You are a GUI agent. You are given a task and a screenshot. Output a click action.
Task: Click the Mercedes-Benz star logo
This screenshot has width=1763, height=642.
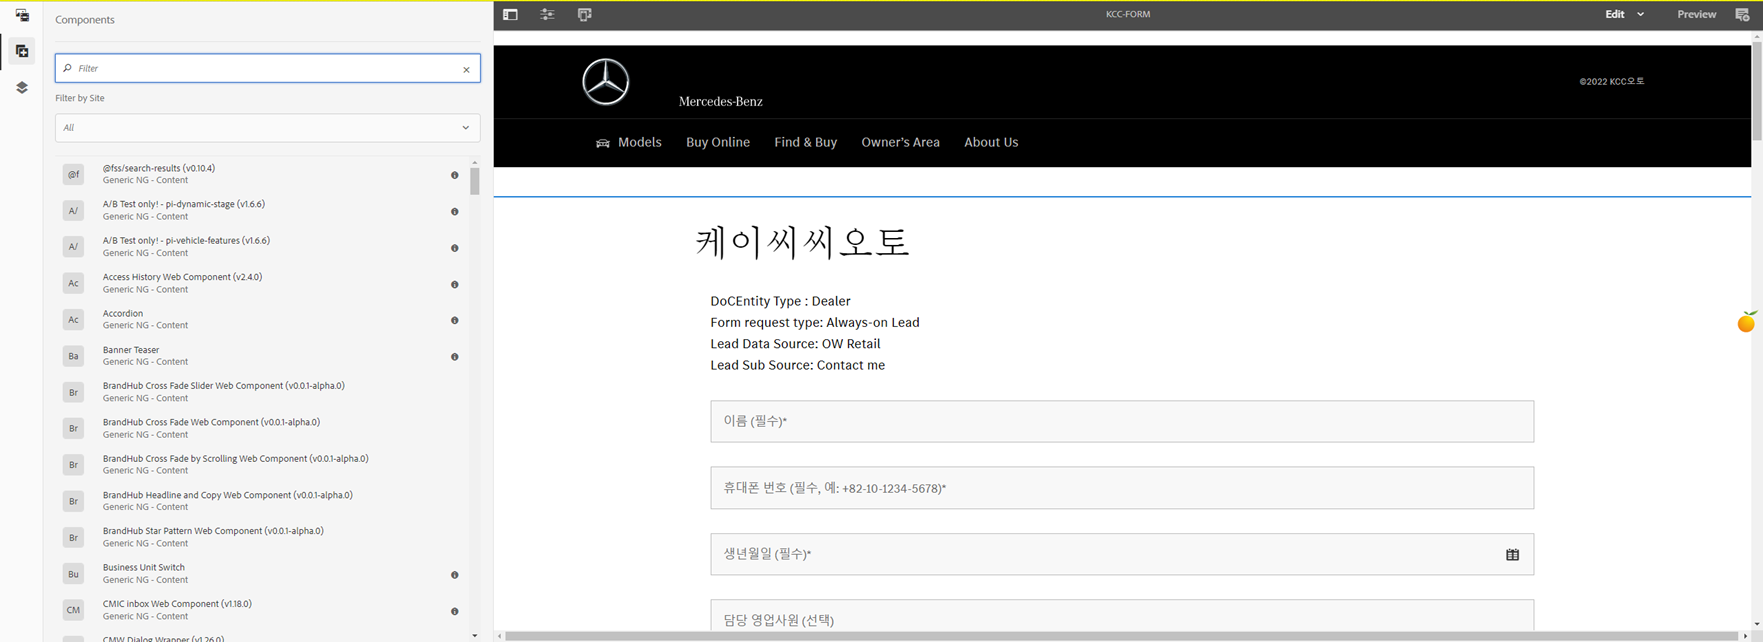(x=606, y=82)
